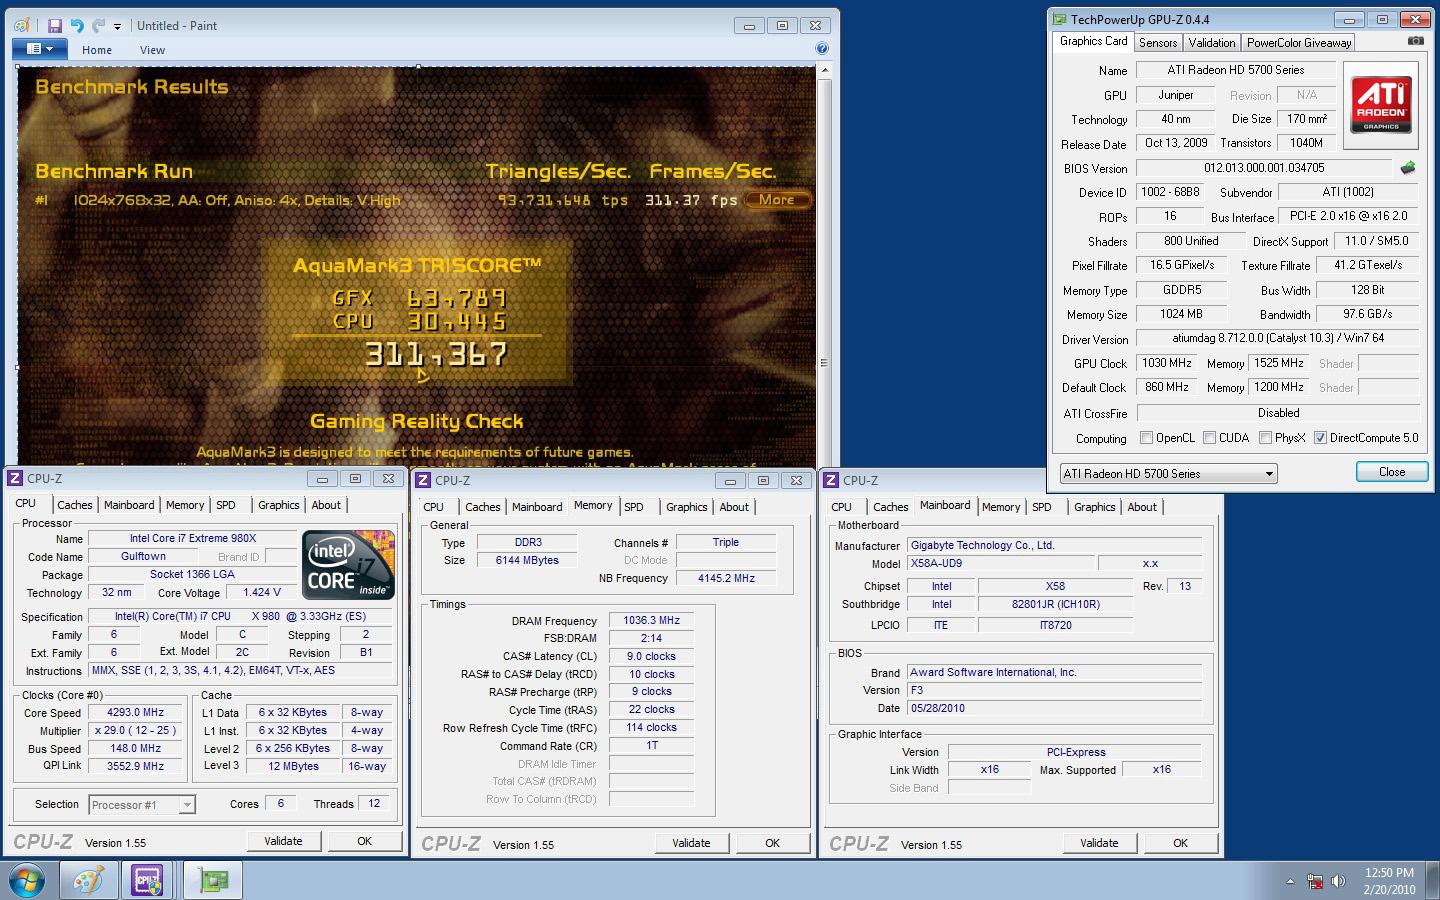The image size is (1440, 900).
Task: Open GPU-Z Validation tab
Action: (1212, 42)
